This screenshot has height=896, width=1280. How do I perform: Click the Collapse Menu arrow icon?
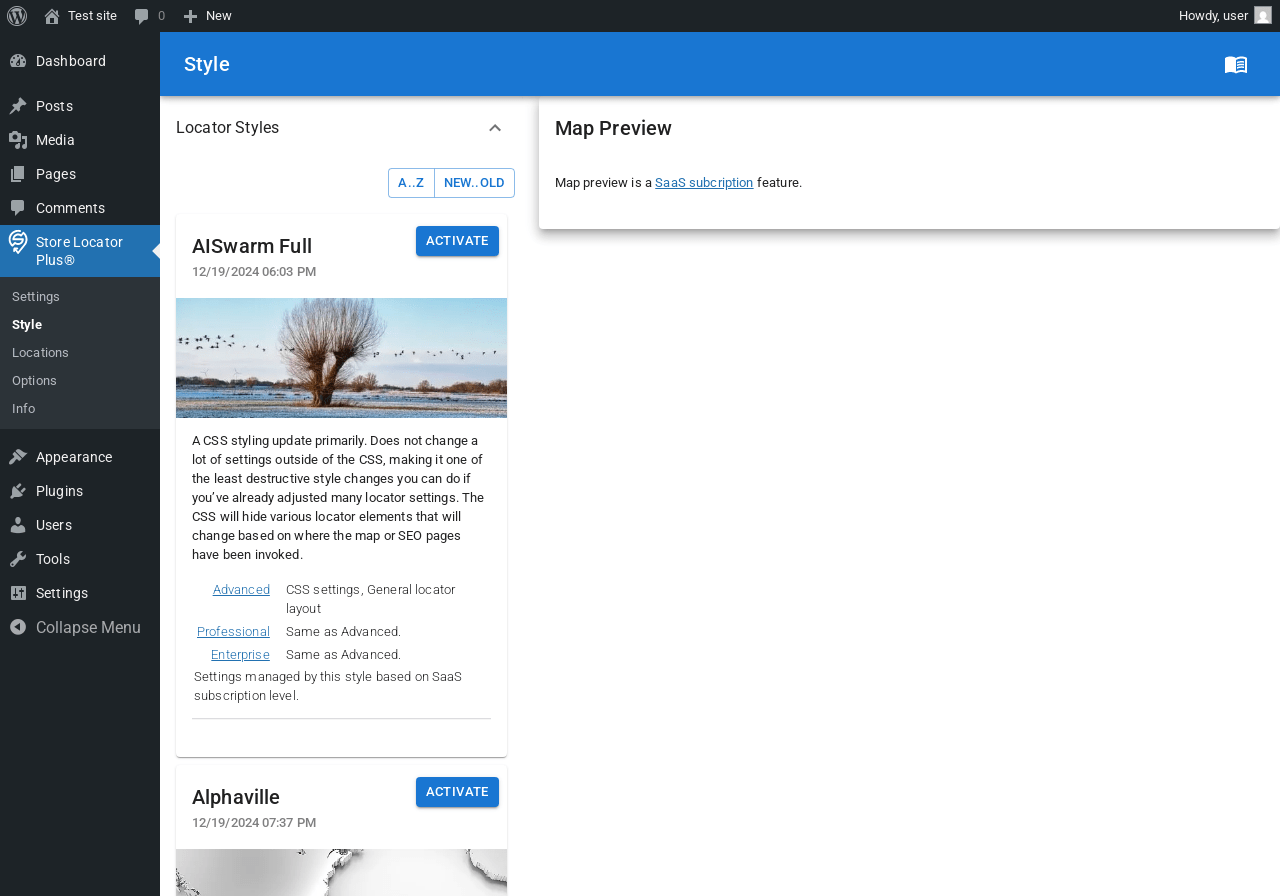pyautogui.click(x=18, y=627)
